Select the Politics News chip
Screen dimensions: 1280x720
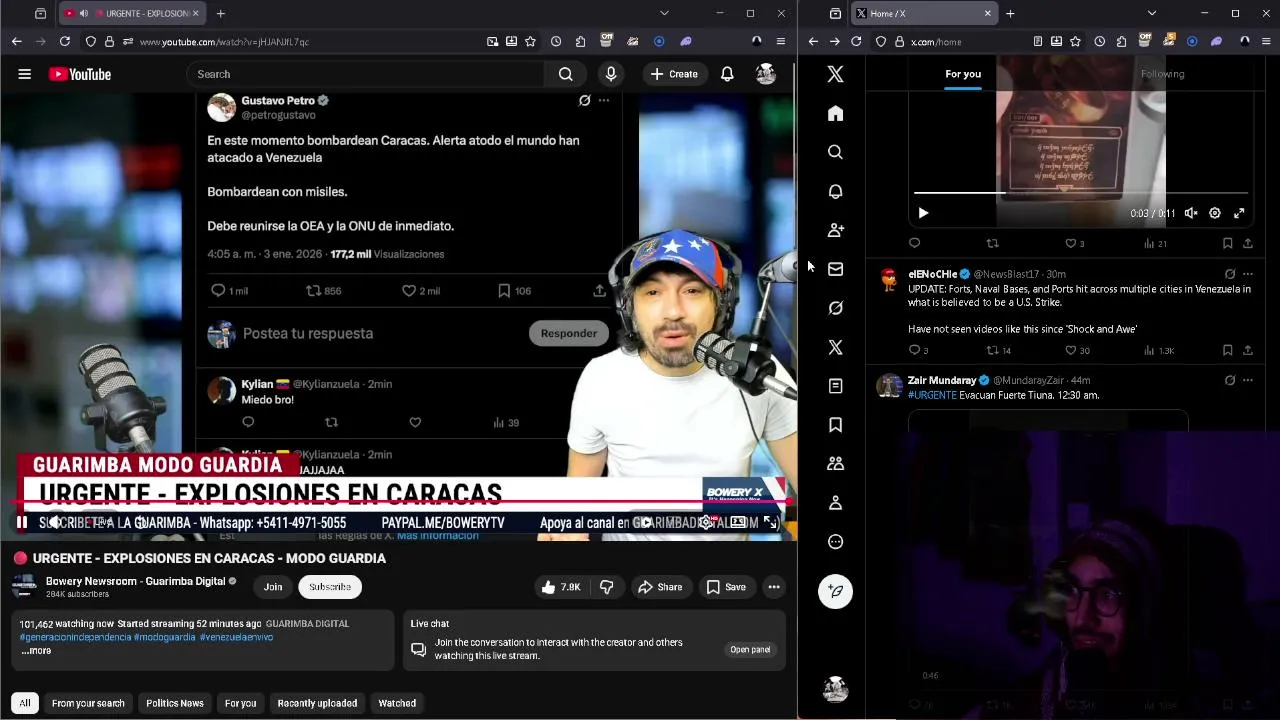click(175, 703)
